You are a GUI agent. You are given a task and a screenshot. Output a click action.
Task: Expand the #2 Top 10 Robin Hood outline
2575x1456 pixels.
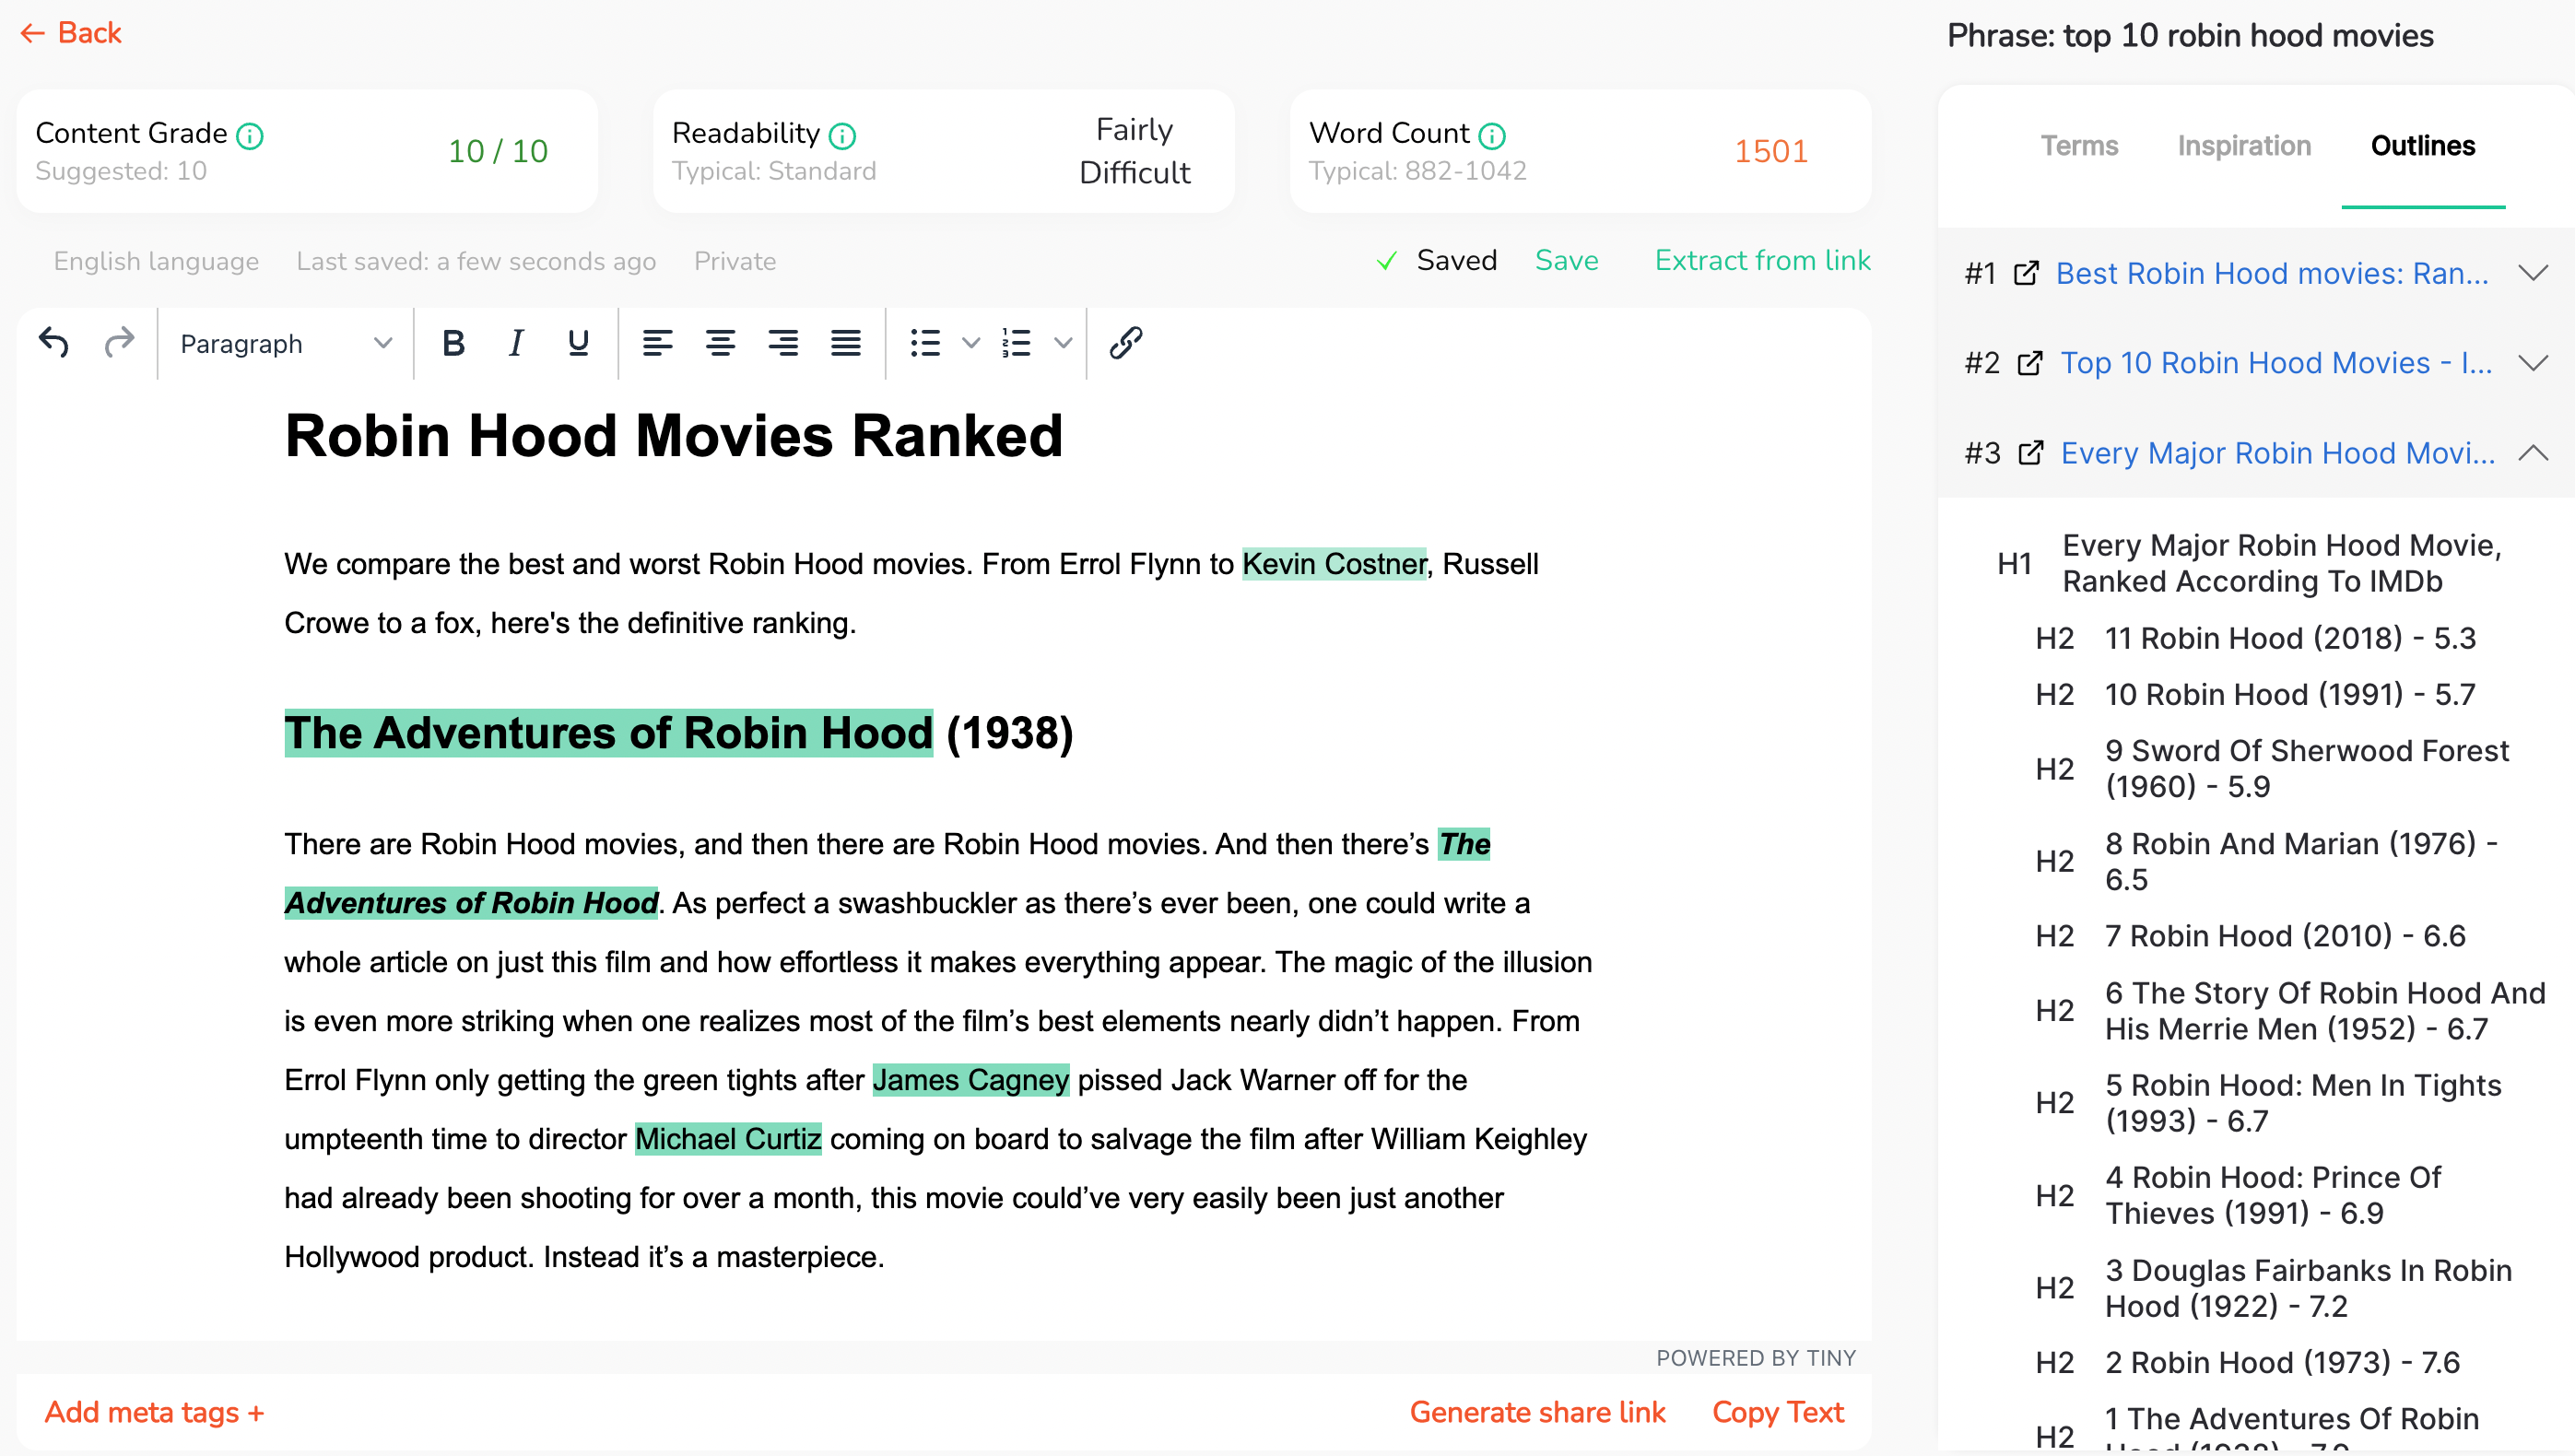pos(2532,363)
